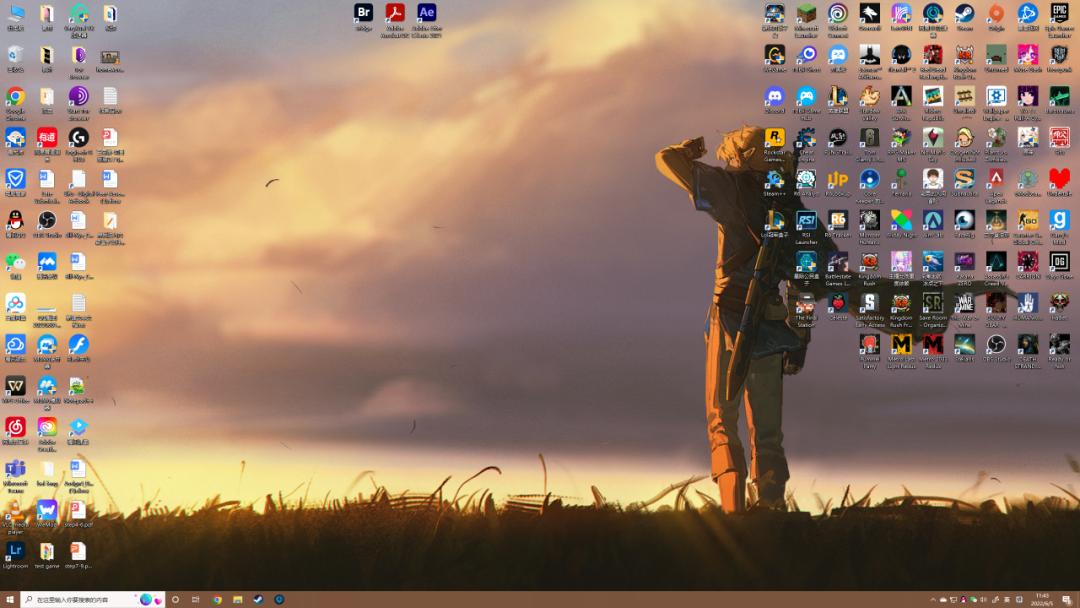
Task: Select the Lightroom desktop icon
Action: point(15,551)
